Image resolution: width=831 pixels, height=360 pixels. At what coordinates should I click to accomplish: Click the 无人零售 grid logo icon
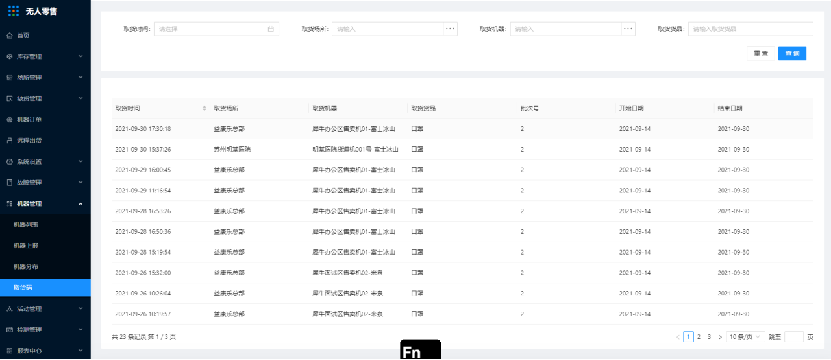[14, 11]
